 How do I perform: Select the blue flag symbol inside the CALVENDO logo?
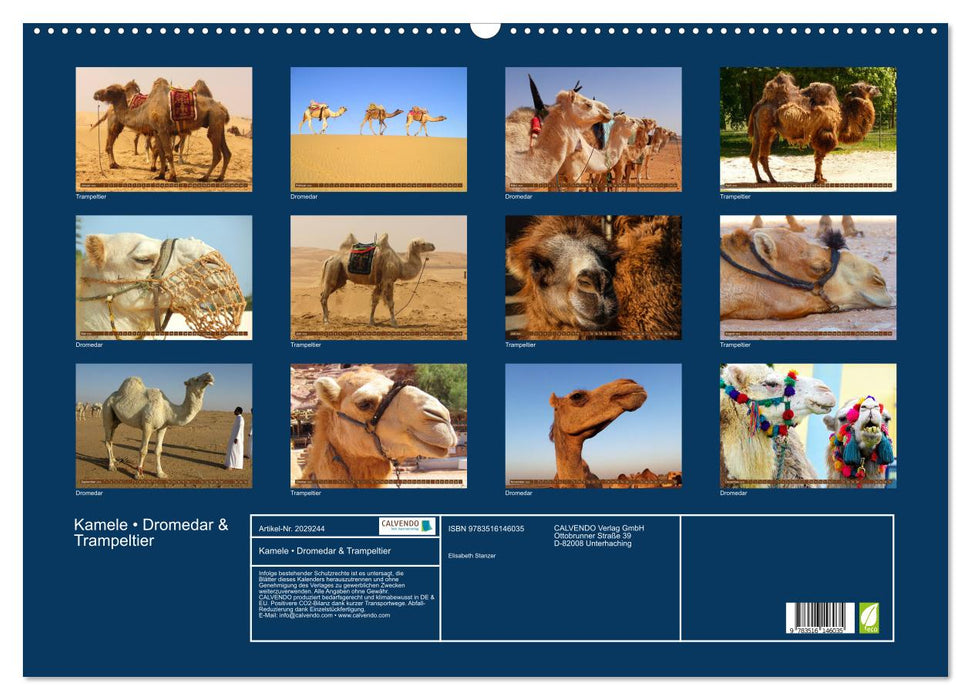point(425,524)
